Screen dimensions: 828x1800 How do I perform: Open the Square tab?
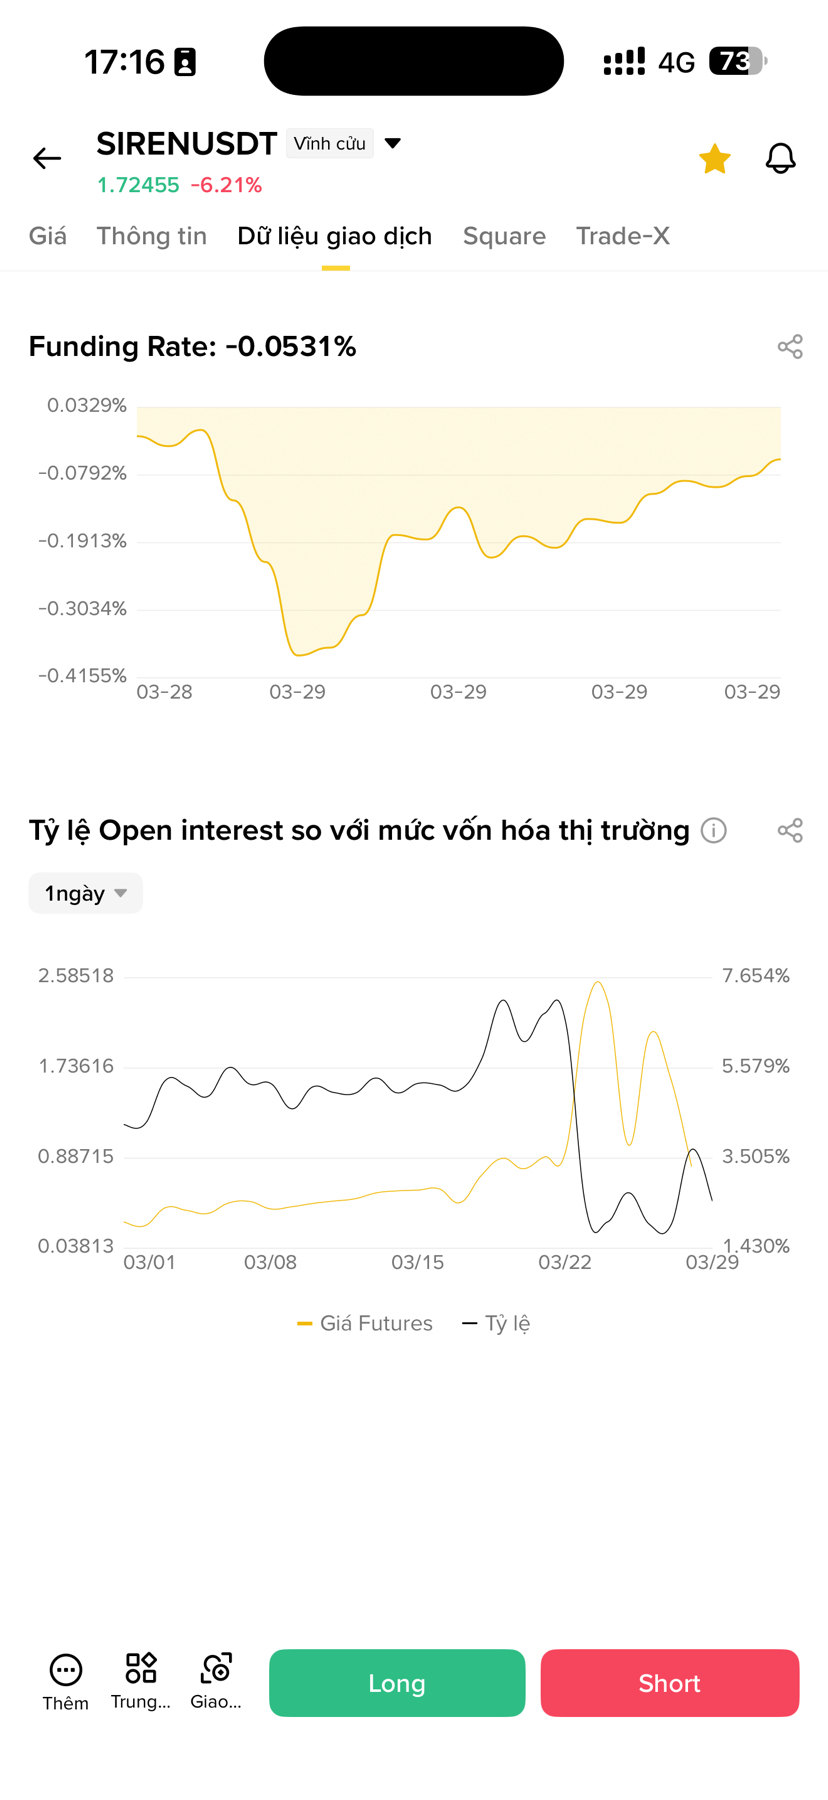(504, 236)
